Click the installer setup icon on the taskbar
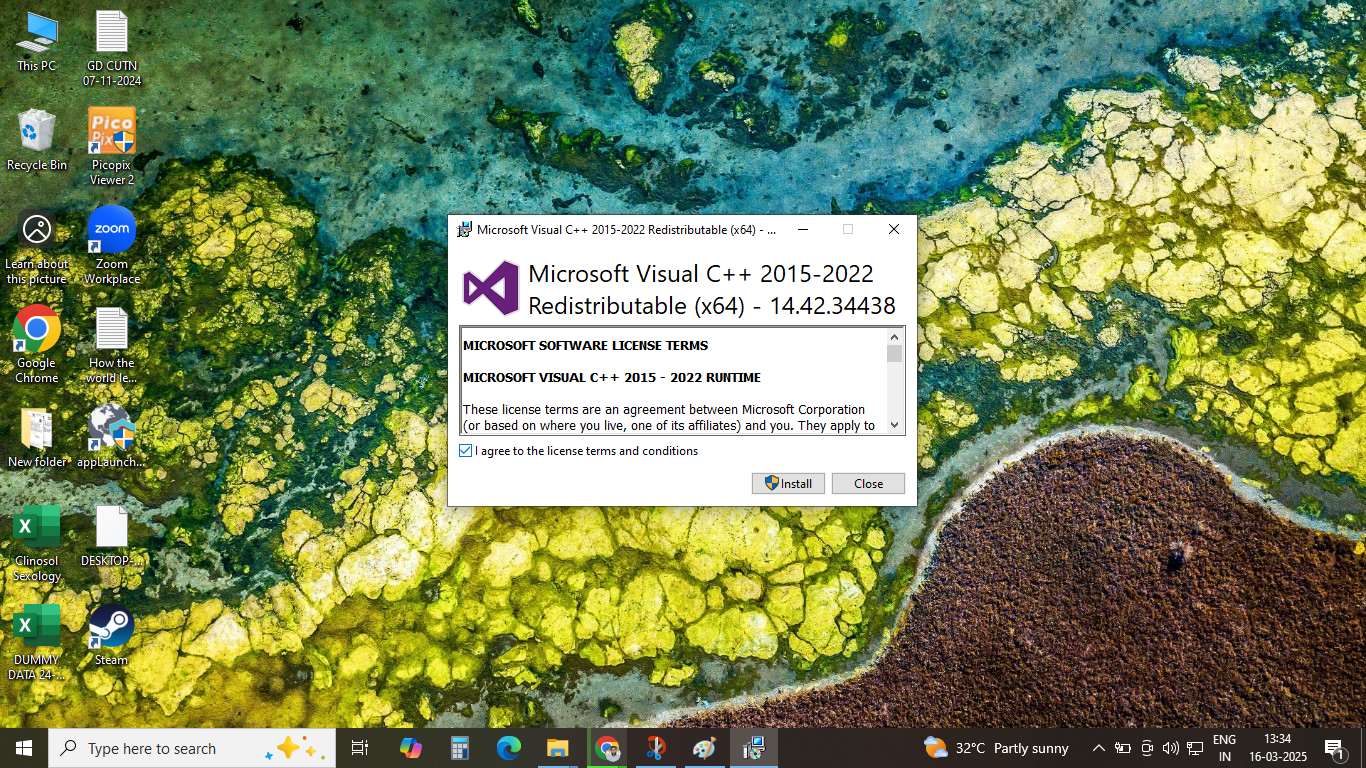Screen dimensions: 1366x768 pos(754,748)
